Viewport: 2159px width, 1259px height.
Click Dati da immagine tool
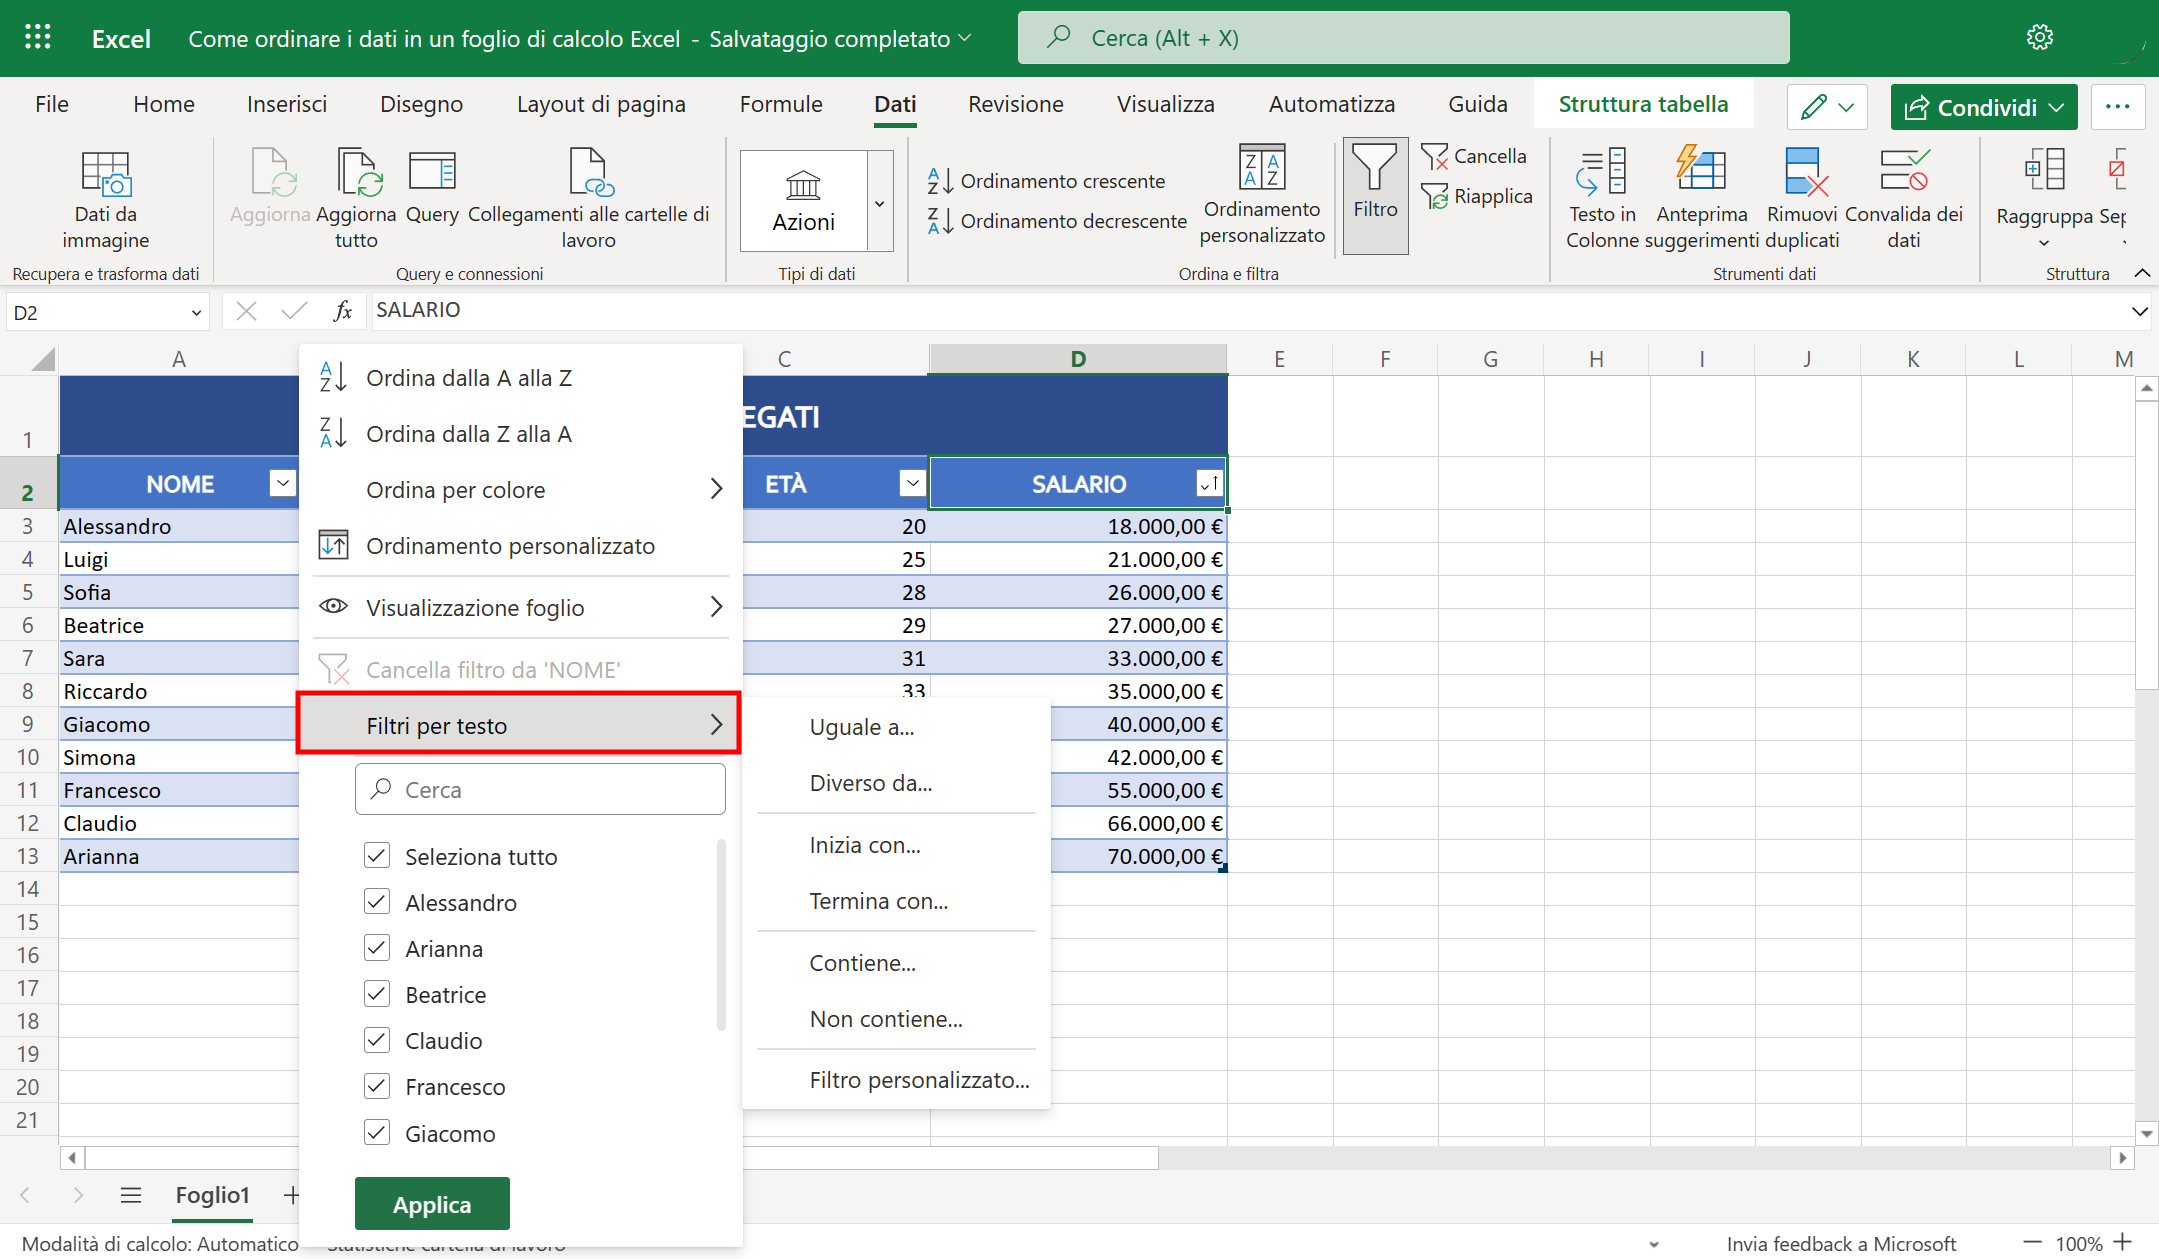pyautogui.click(x=104, y=195)
